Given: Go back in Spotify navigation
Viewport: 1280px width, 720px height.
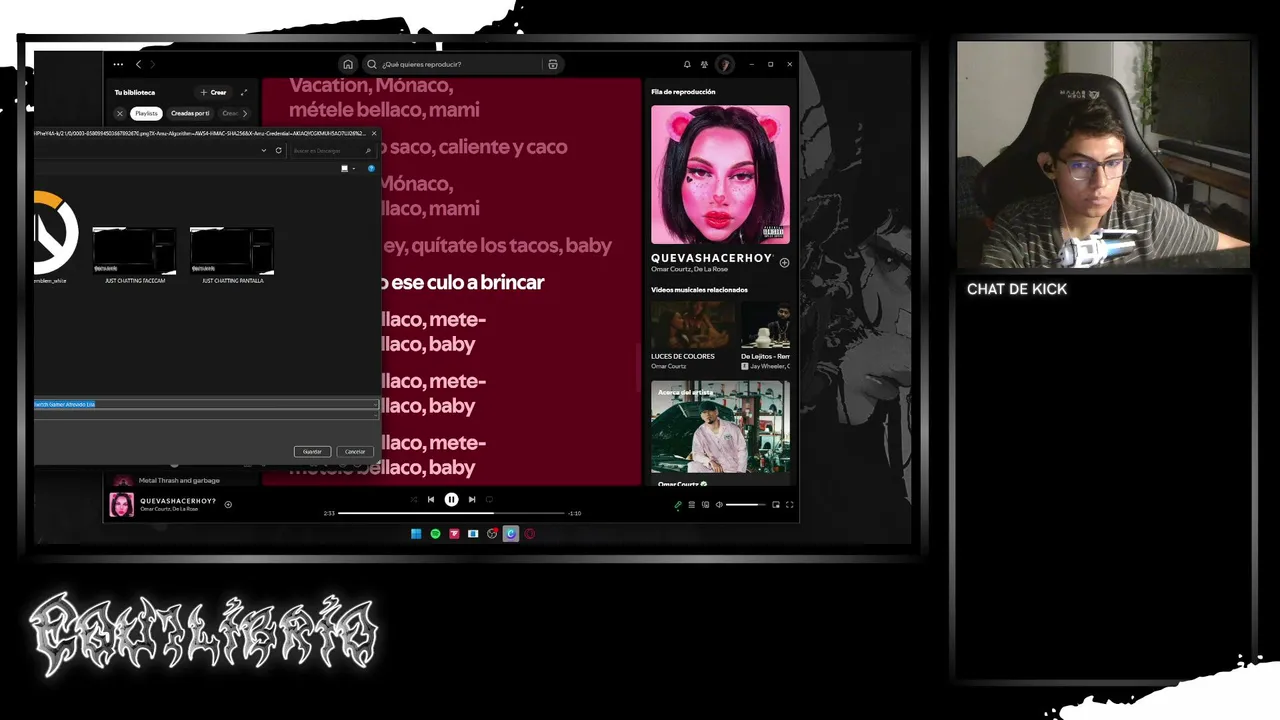Looking at the screenshot, I should (138, 64).
